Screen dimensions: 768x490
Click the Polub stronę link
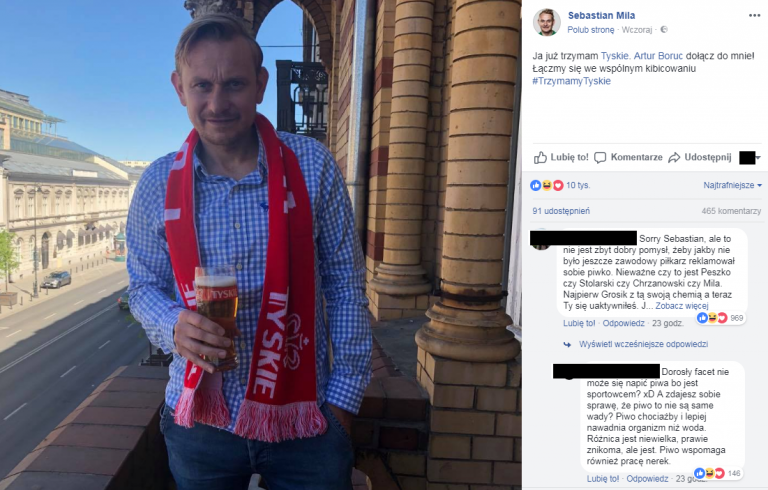(x=591, y=30)
